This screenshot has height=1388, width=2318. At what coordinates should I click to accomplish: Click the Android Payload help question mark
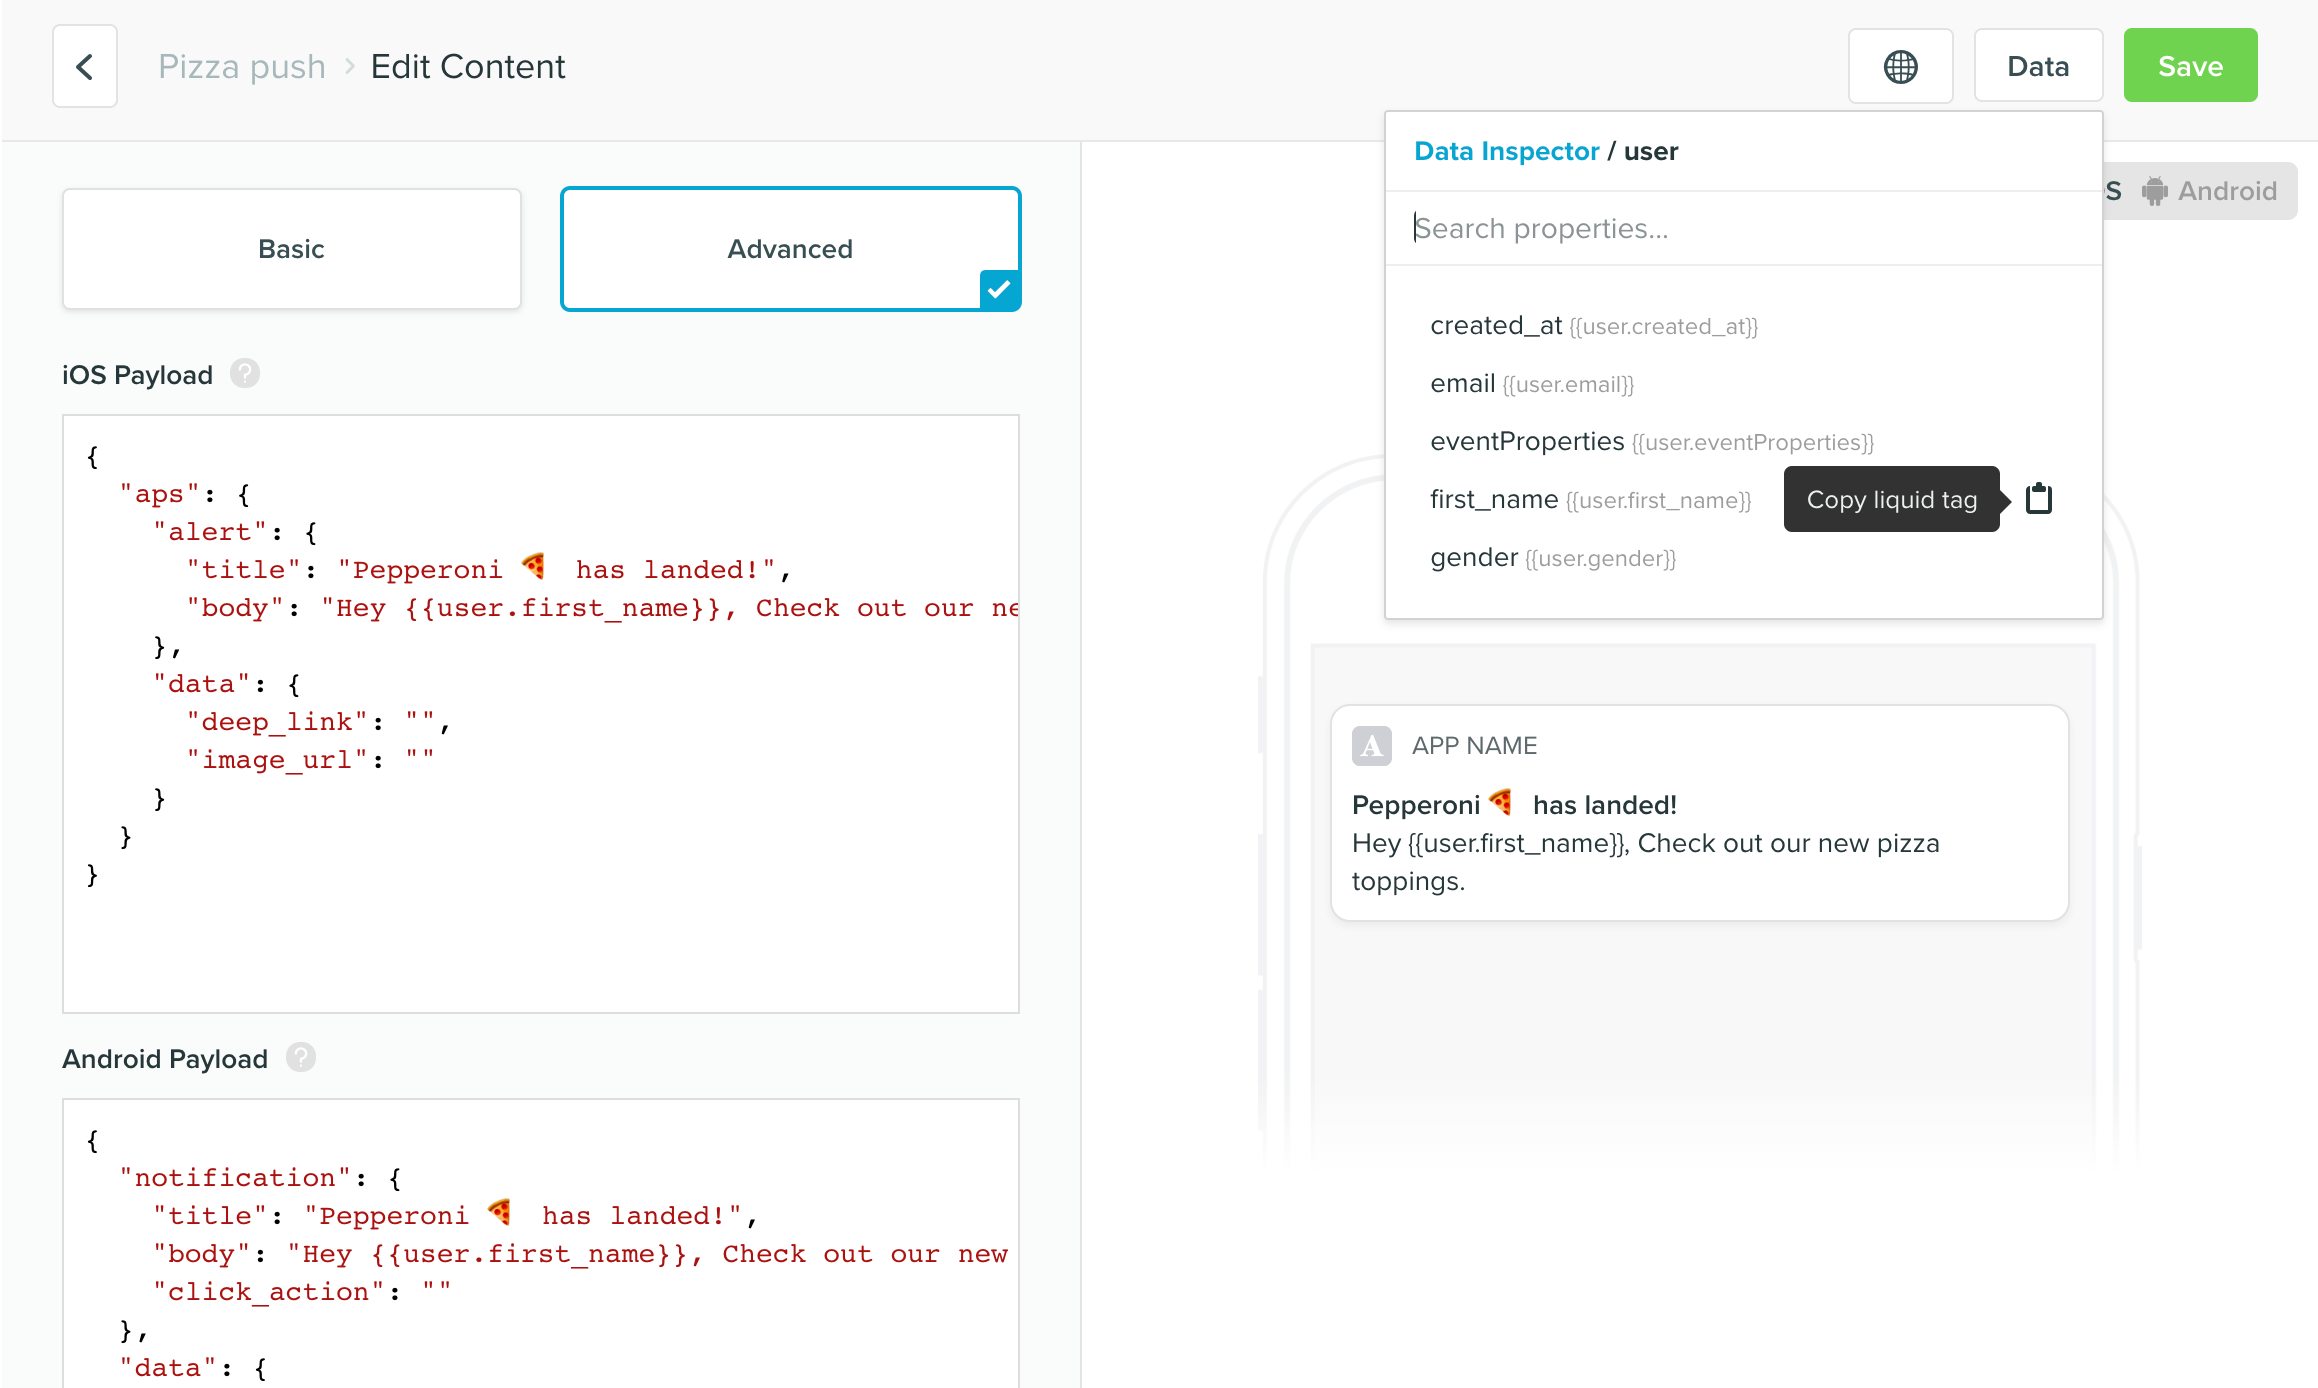(x=301, y=1058)
